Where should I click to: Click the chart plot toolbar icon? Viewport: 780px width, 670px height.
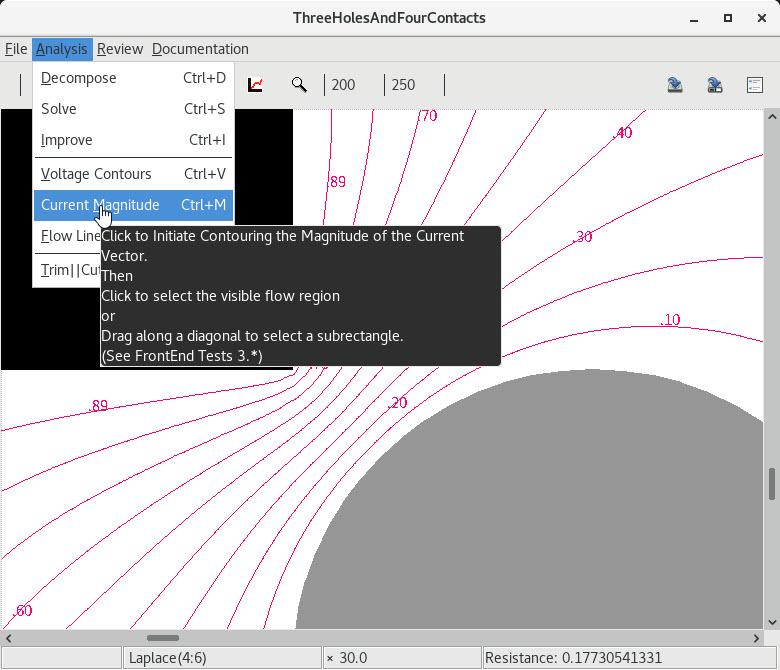click(x=256, y=85)
